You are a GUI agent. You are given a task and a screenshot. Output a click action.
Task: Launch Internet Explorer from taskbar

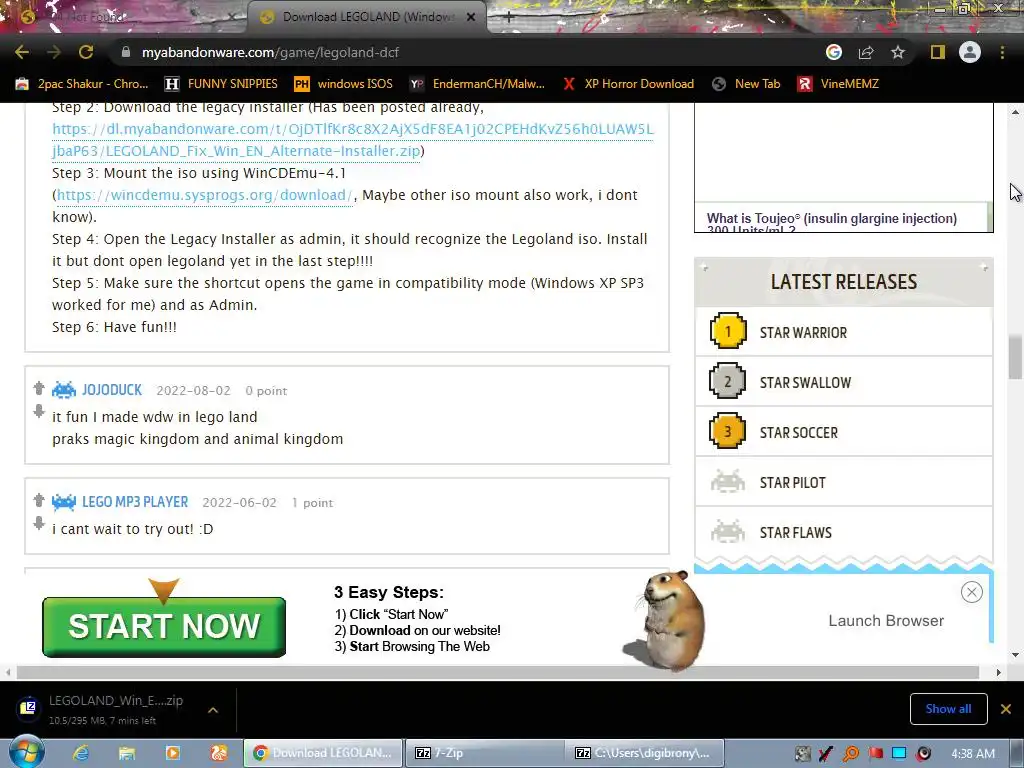[81, 753]
